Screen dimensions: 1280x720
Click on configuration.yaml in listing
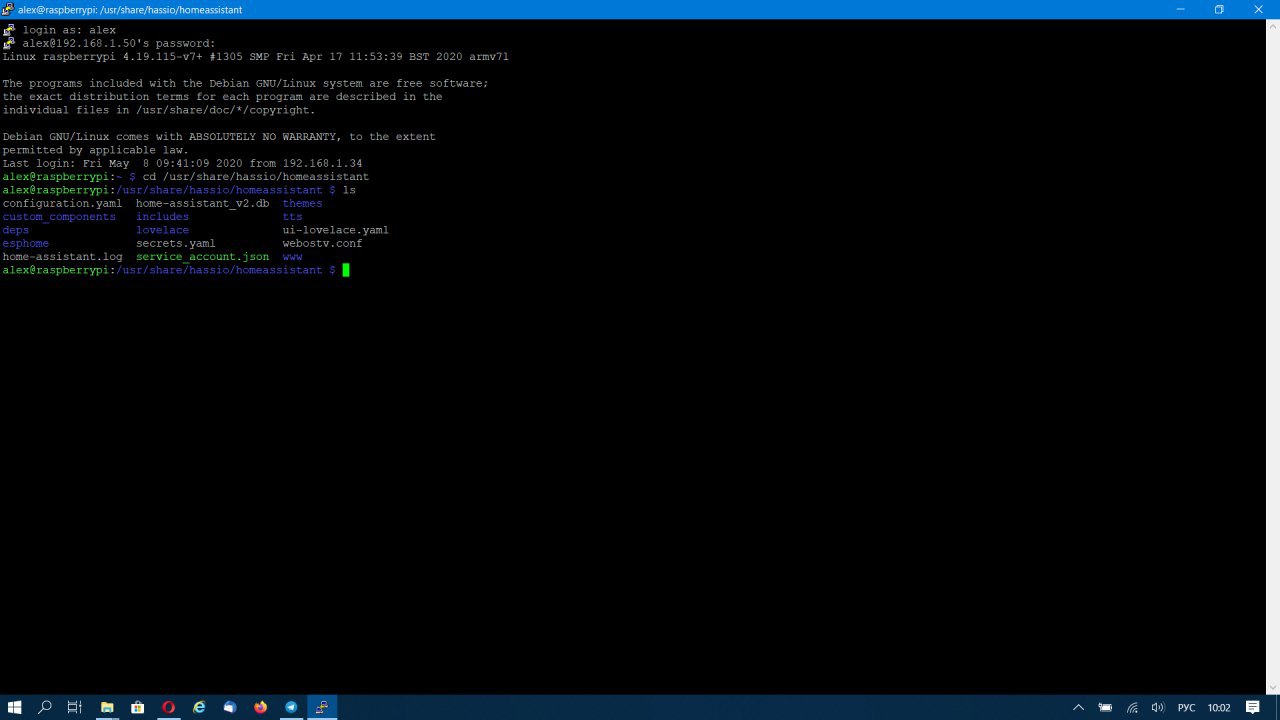coord(62,203)
